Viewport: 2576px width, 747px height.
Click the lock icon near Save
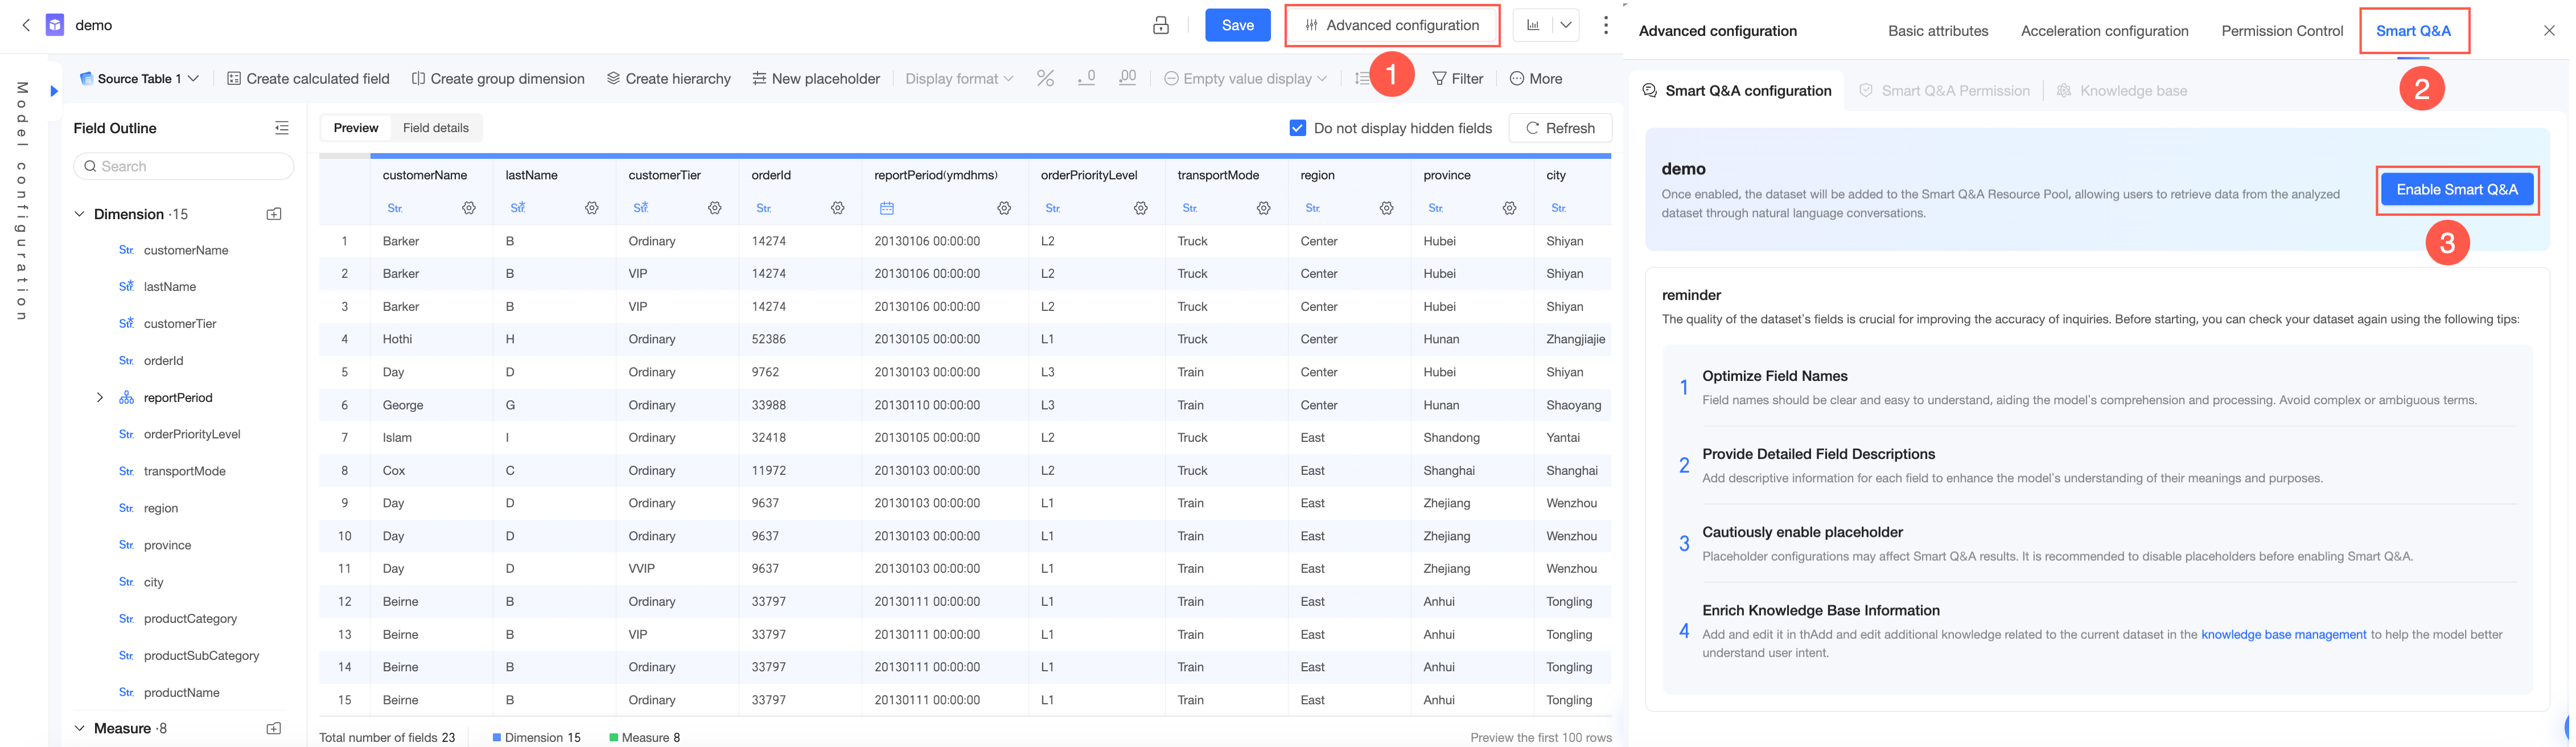click(1160, 25)
